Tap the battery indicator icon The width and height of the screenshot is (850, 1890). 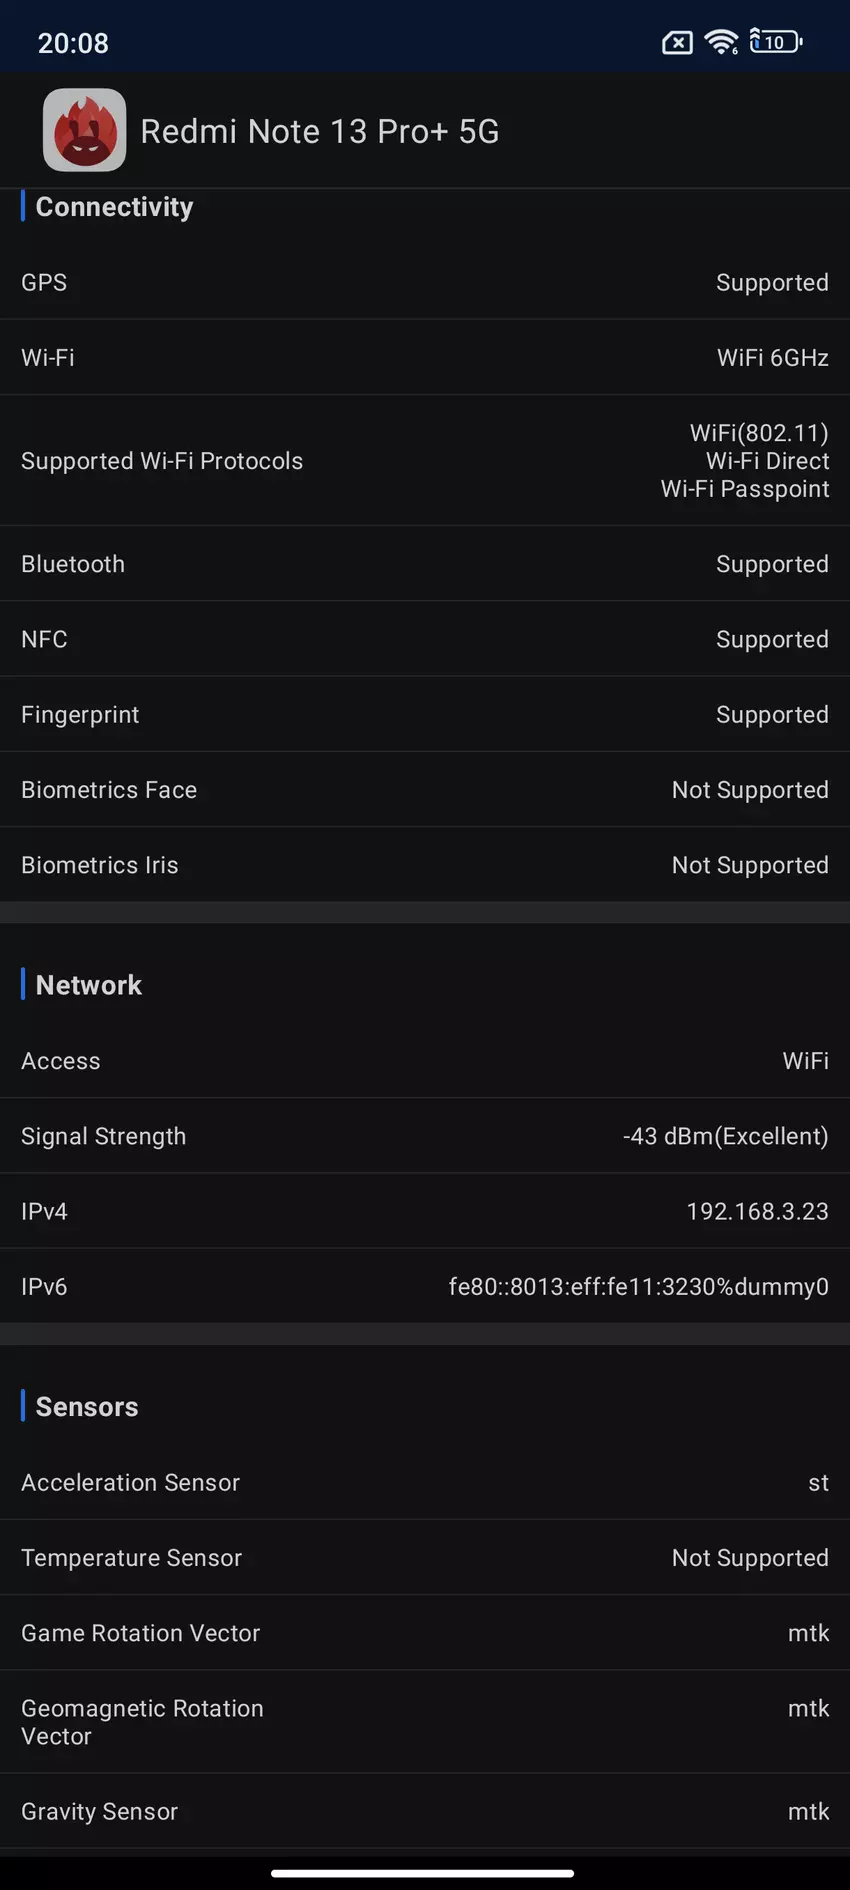click(776, 42)
